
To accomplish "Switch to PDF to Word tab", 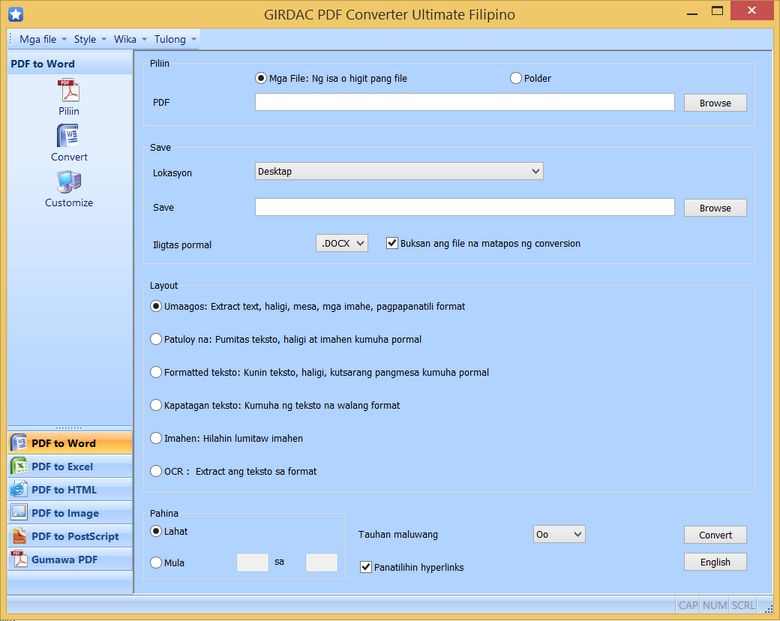I will click(70, 443).
